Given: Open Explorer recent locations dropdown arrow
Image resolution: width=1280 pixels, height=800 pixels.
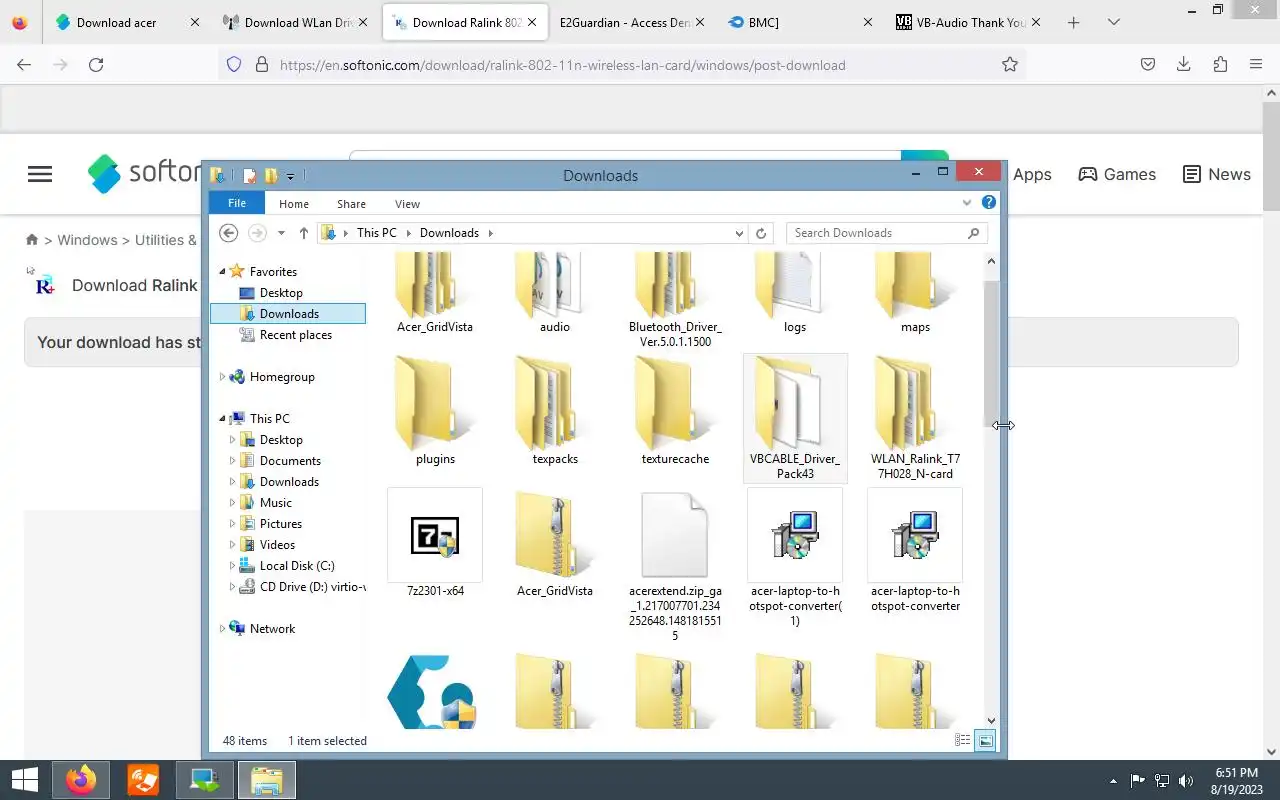Looking at the screenshot, I should [281, 233].
